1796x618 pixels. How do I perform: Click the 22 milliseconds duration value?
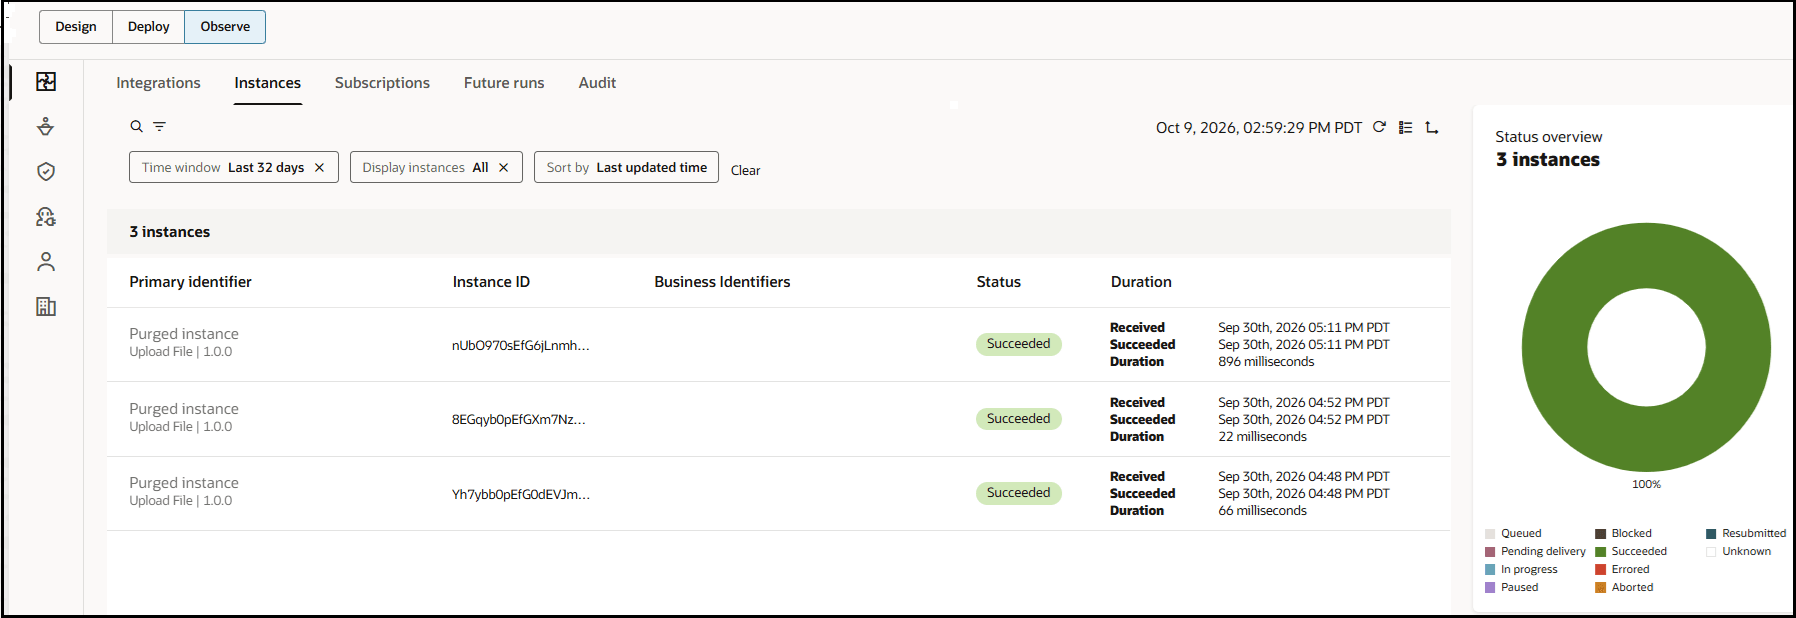pyautogui.click(x=1262, y=437)
